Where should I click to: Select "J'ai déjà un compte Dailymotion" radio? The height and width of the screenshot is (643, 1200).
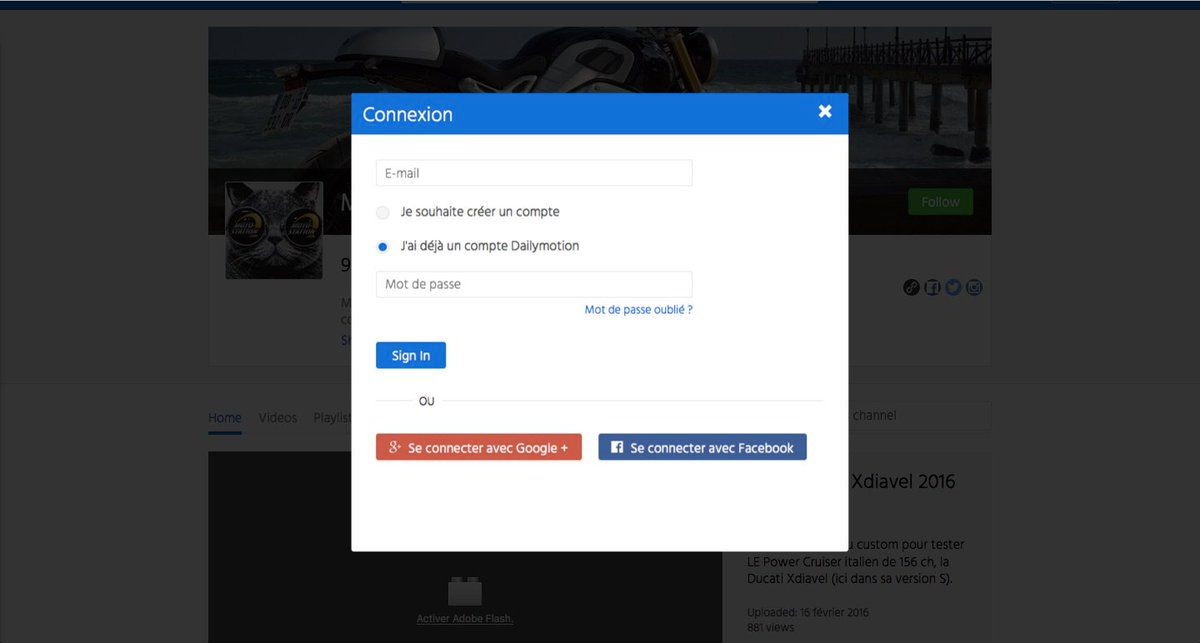coord(383,246)
